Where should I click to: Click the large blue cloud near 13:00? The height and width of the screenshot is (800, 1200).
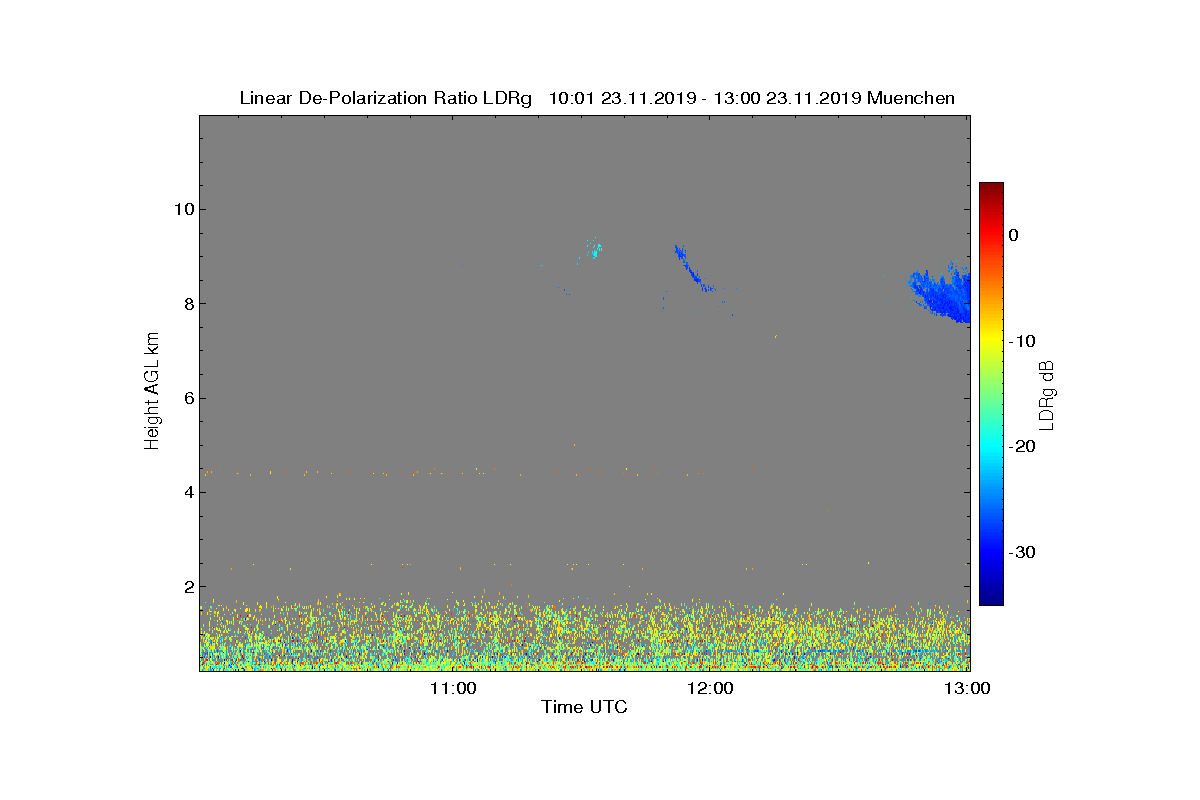[x=942, y=295]
